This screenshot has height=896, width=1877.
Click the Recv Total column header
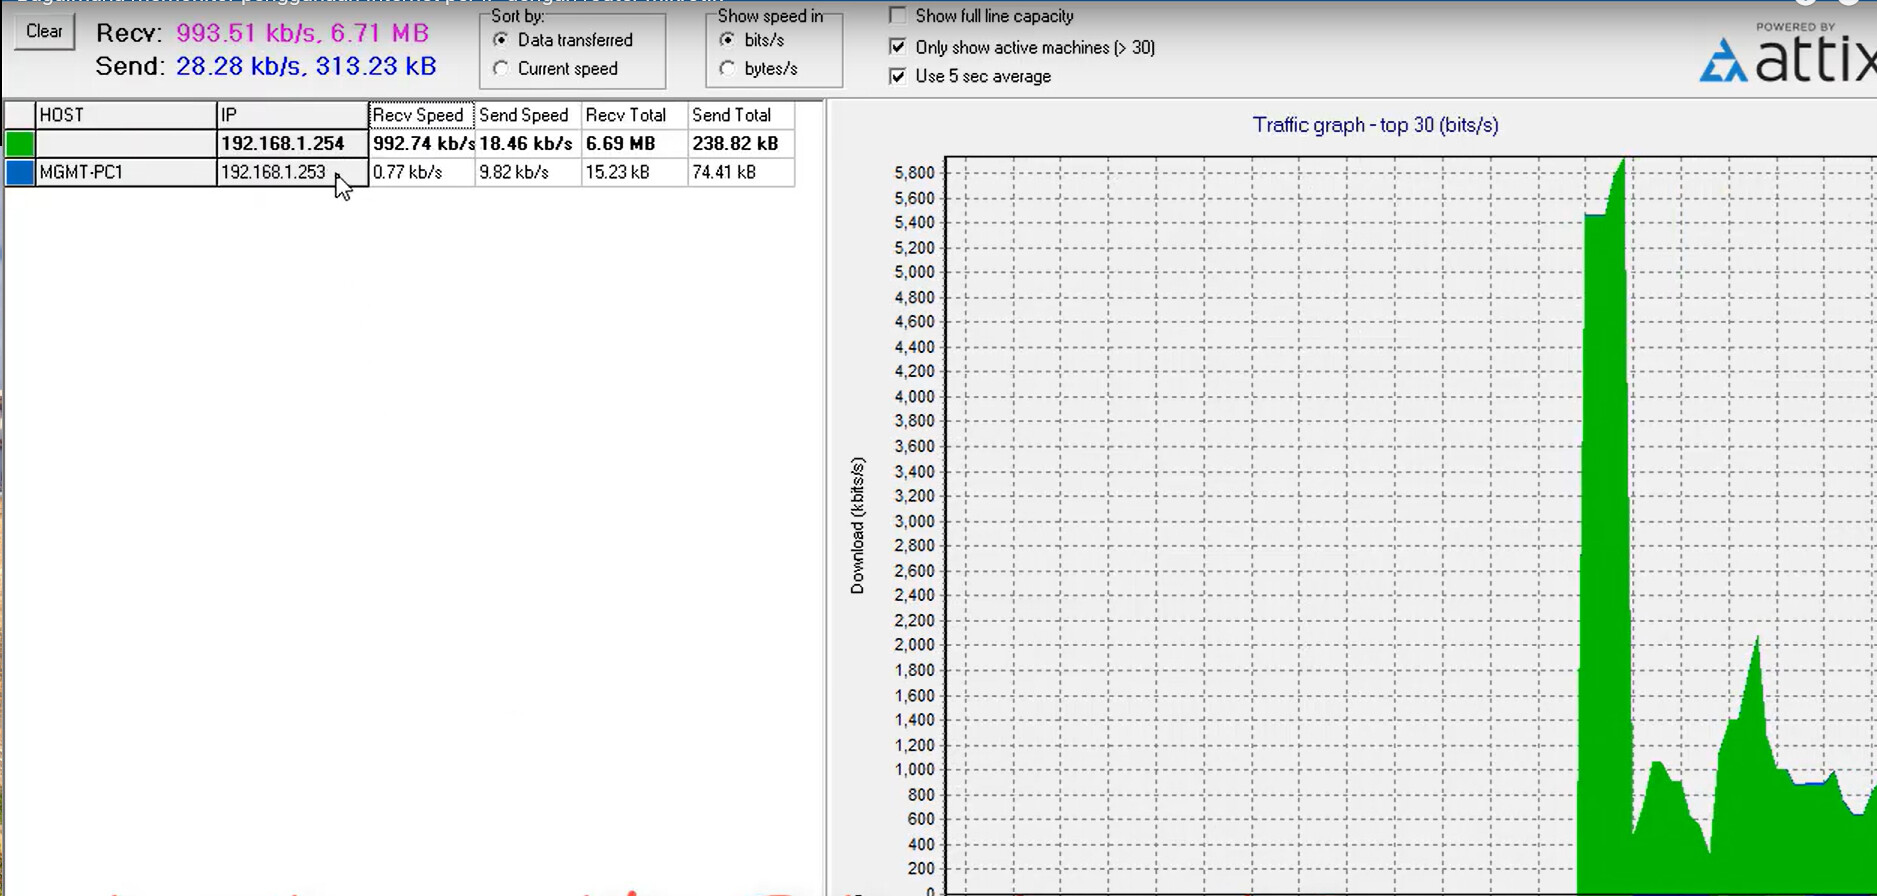634,115
